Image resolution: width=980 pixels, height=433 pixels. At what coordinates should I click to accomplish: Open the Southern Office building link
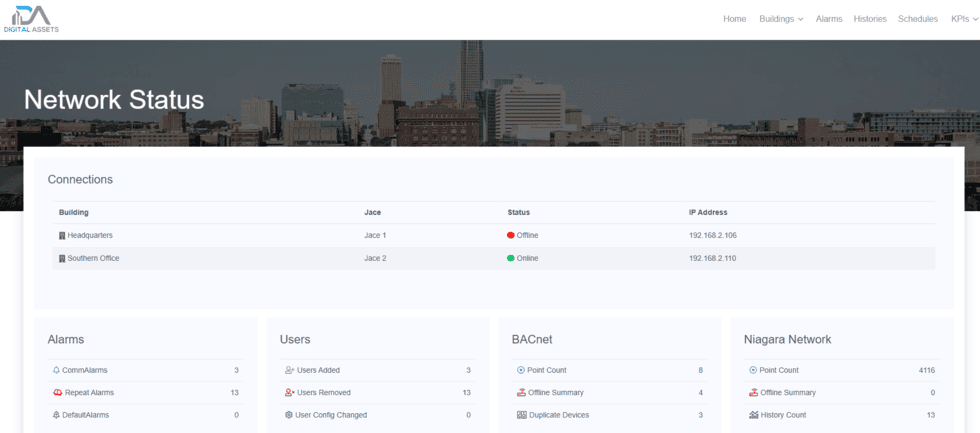pyautogui.click(x=93, y=258)
